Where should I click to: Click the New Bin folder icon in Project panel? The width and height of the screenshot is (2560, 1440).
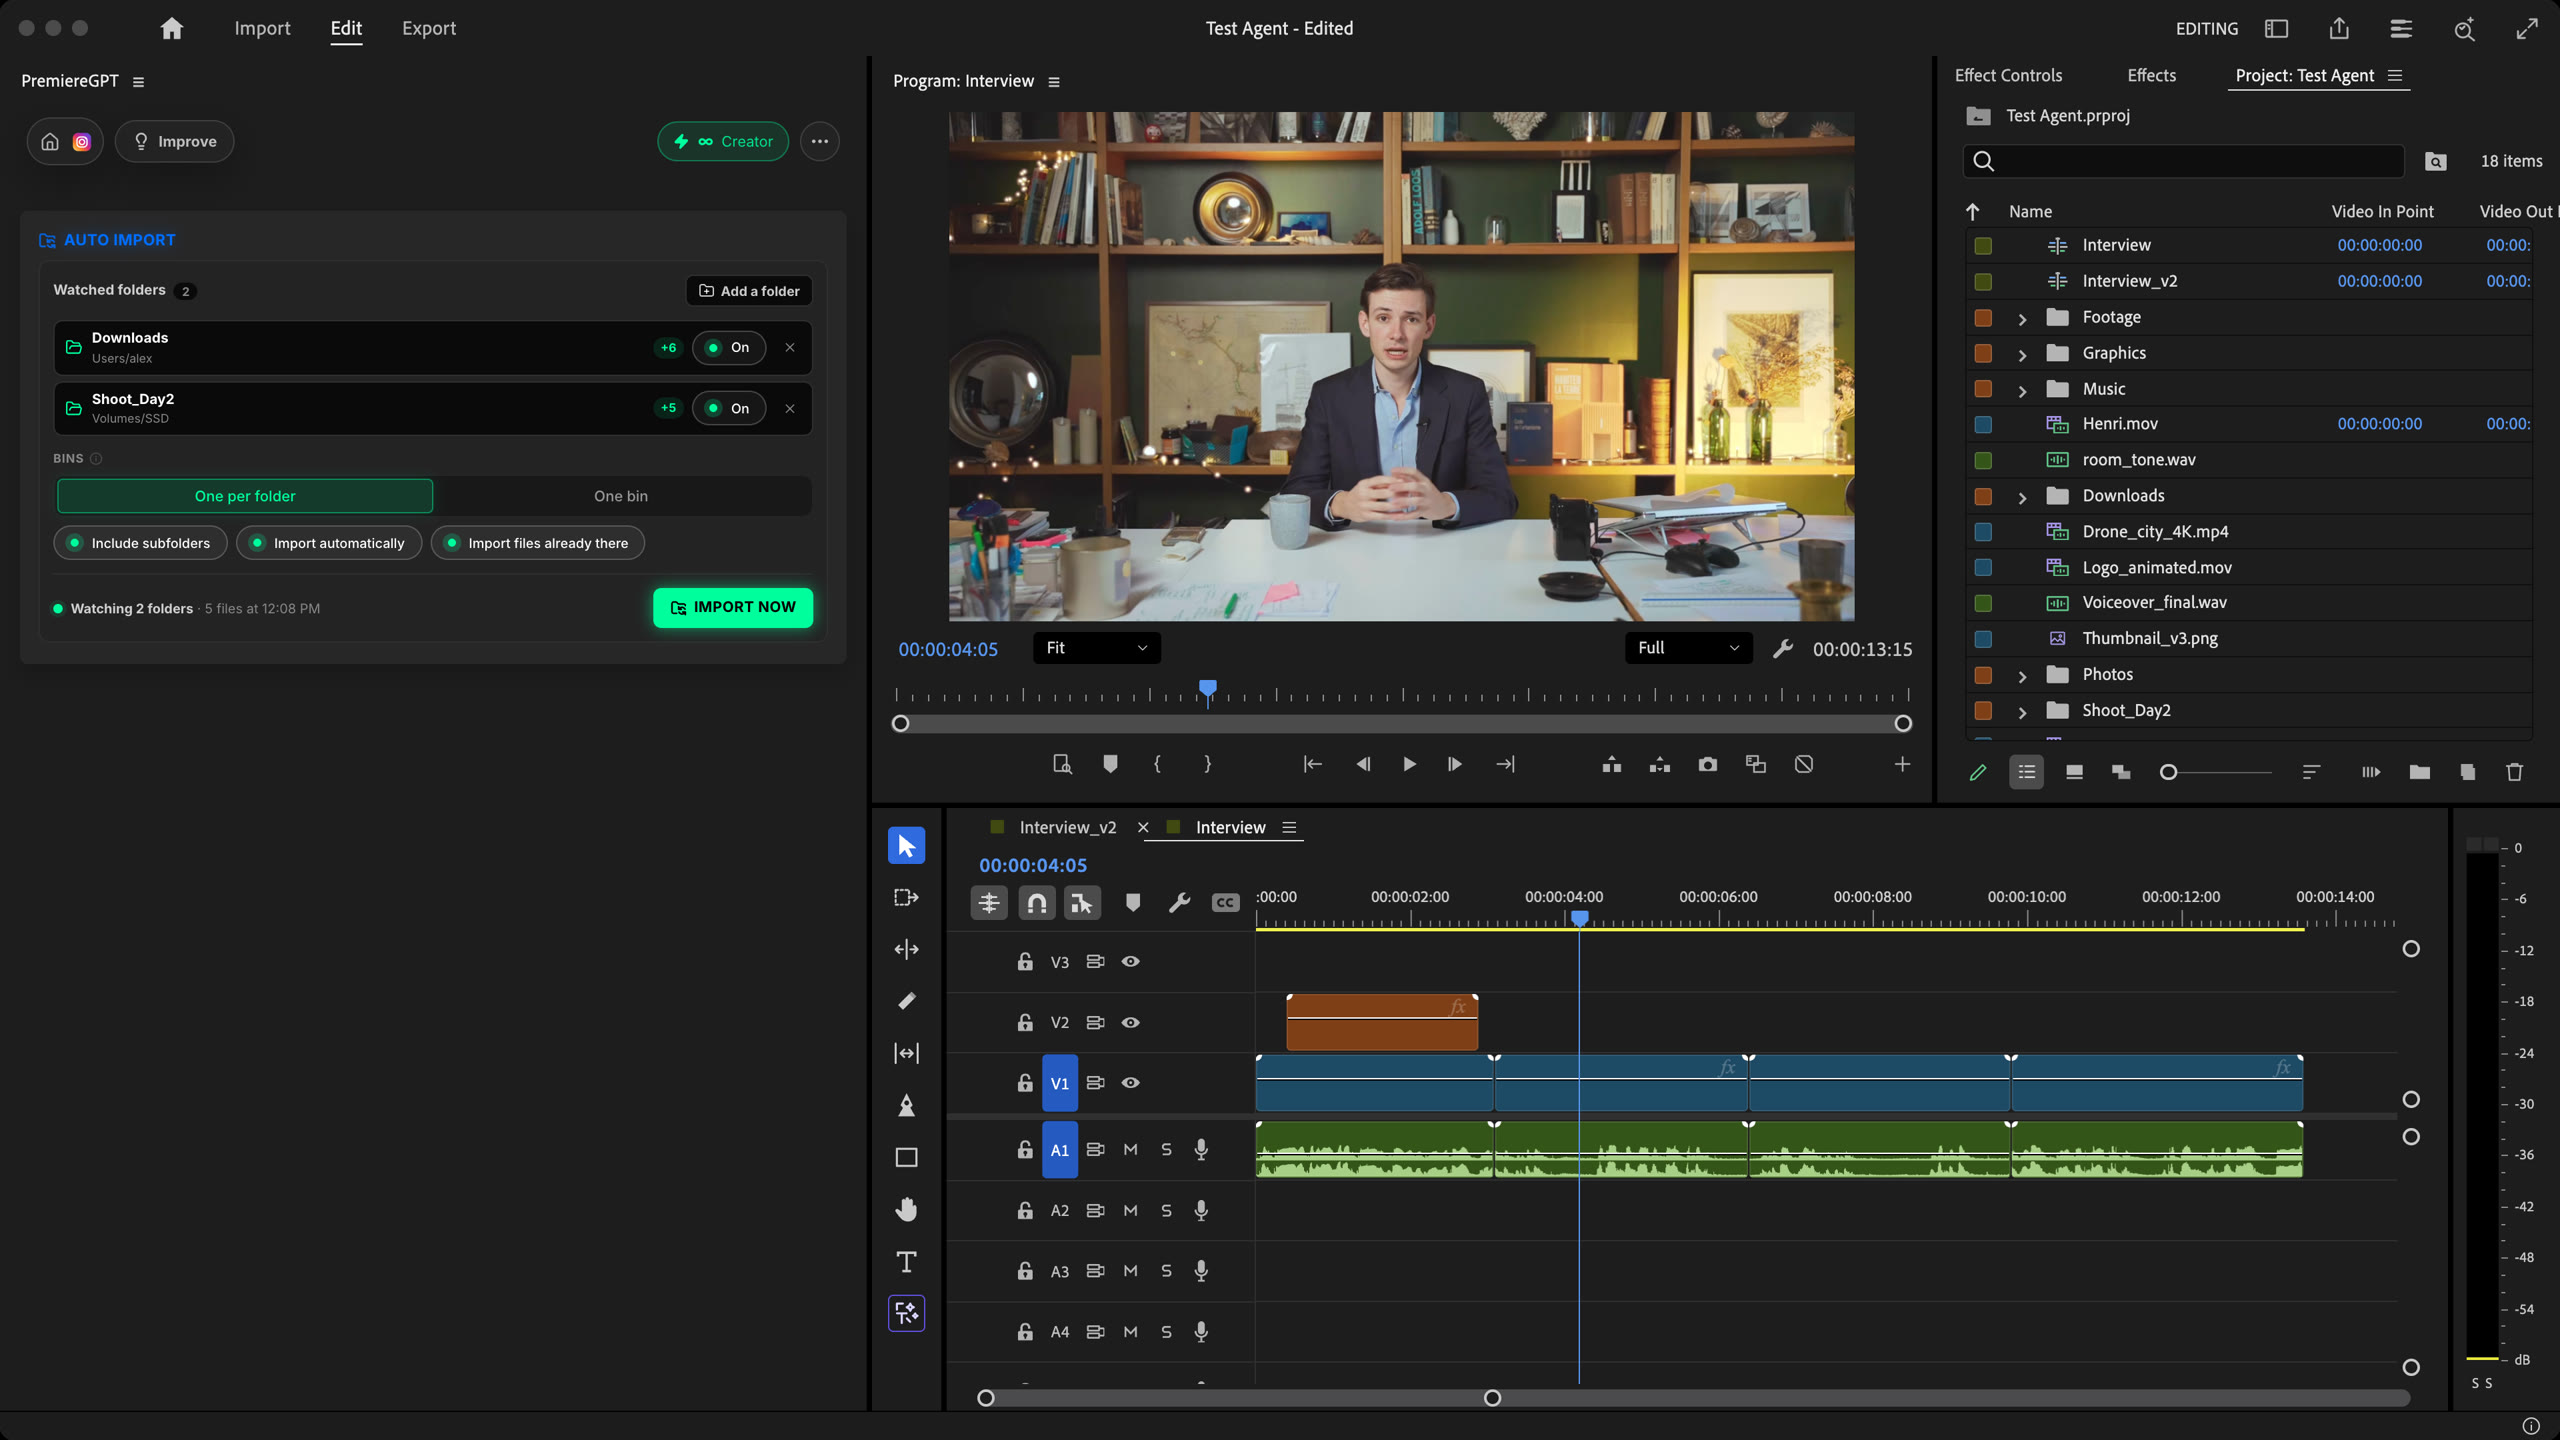(x=2419, y=771)
